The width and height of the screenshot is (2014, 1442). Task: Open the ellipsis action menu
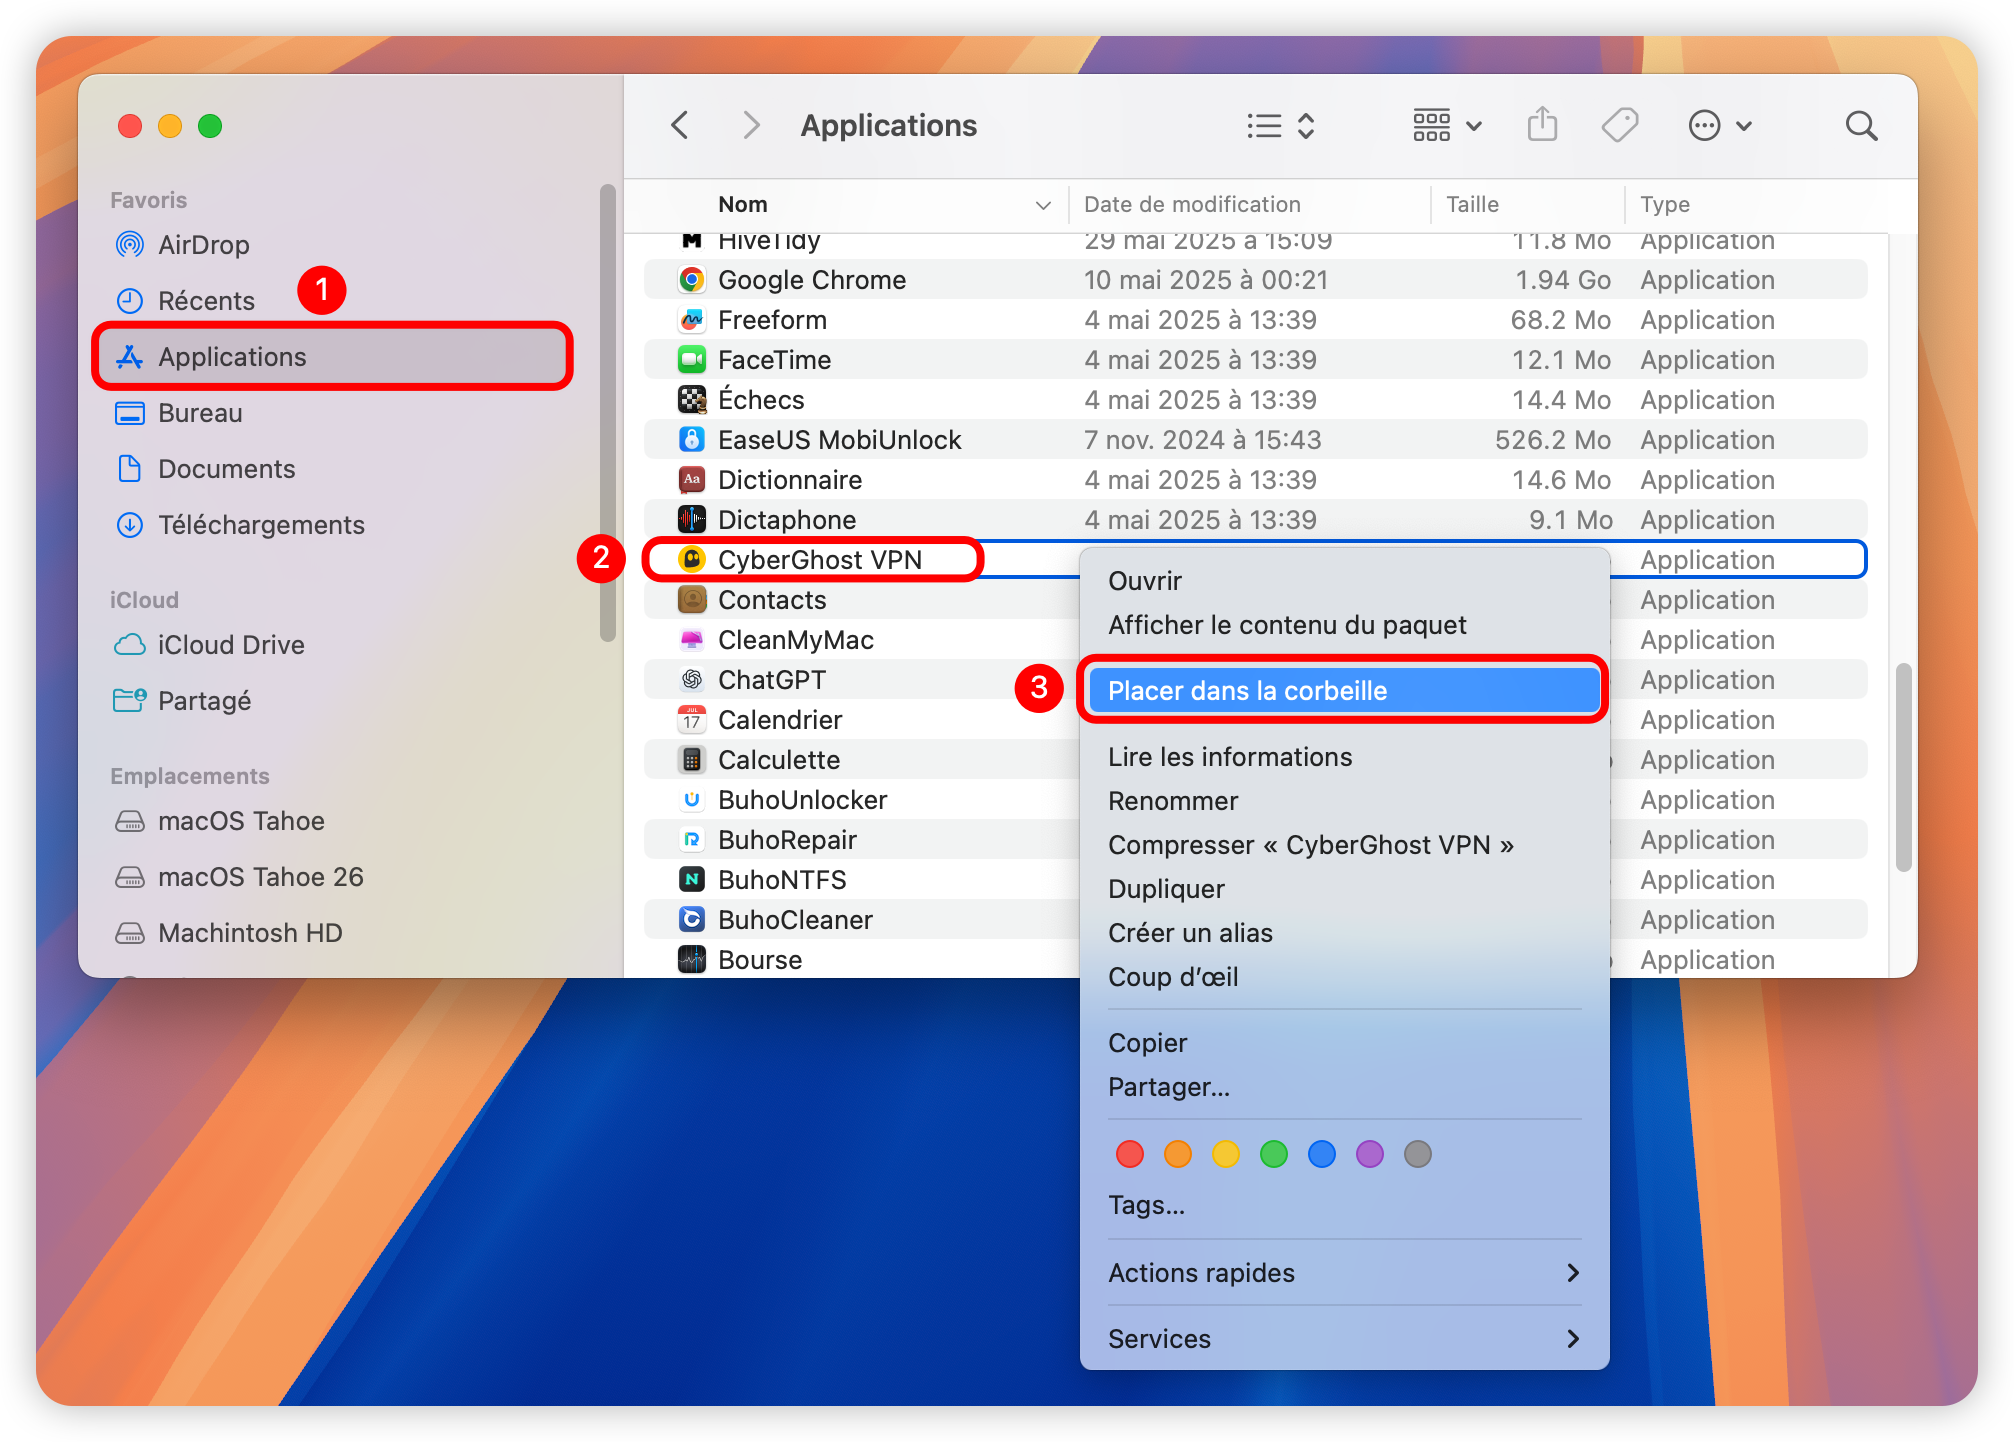(x=1720, y=126)
